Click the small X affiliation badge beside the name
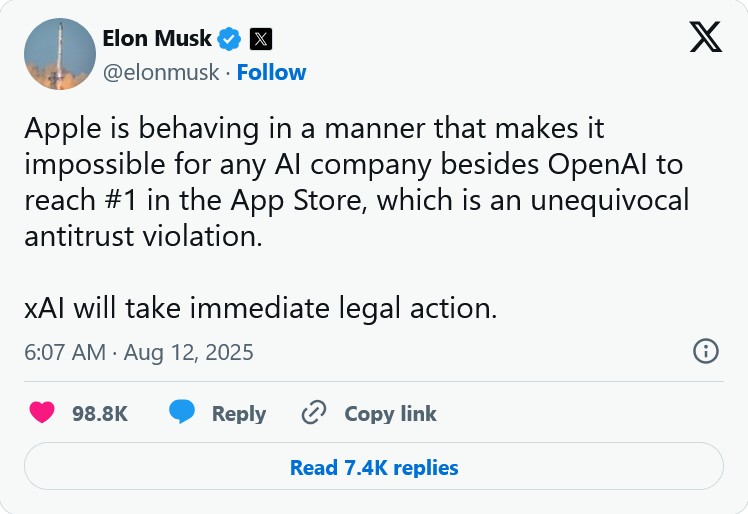748x514 pixels. 260,39
